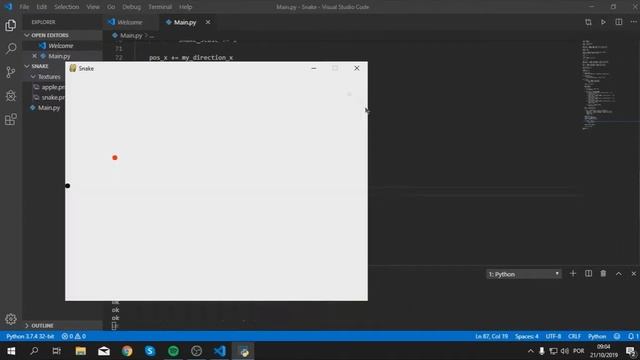This screenshot has height=360, width=640.
Task: Open File Explorer from the taskbar
Action: pyautogui.click(x=80, y=351)
